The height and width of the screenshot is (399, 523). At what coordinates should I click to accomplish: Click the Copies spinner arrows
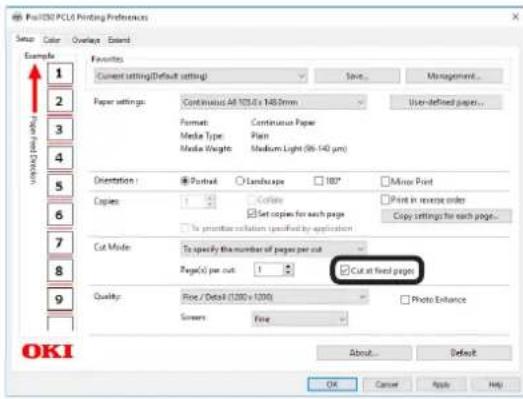[x=210, y=202]
